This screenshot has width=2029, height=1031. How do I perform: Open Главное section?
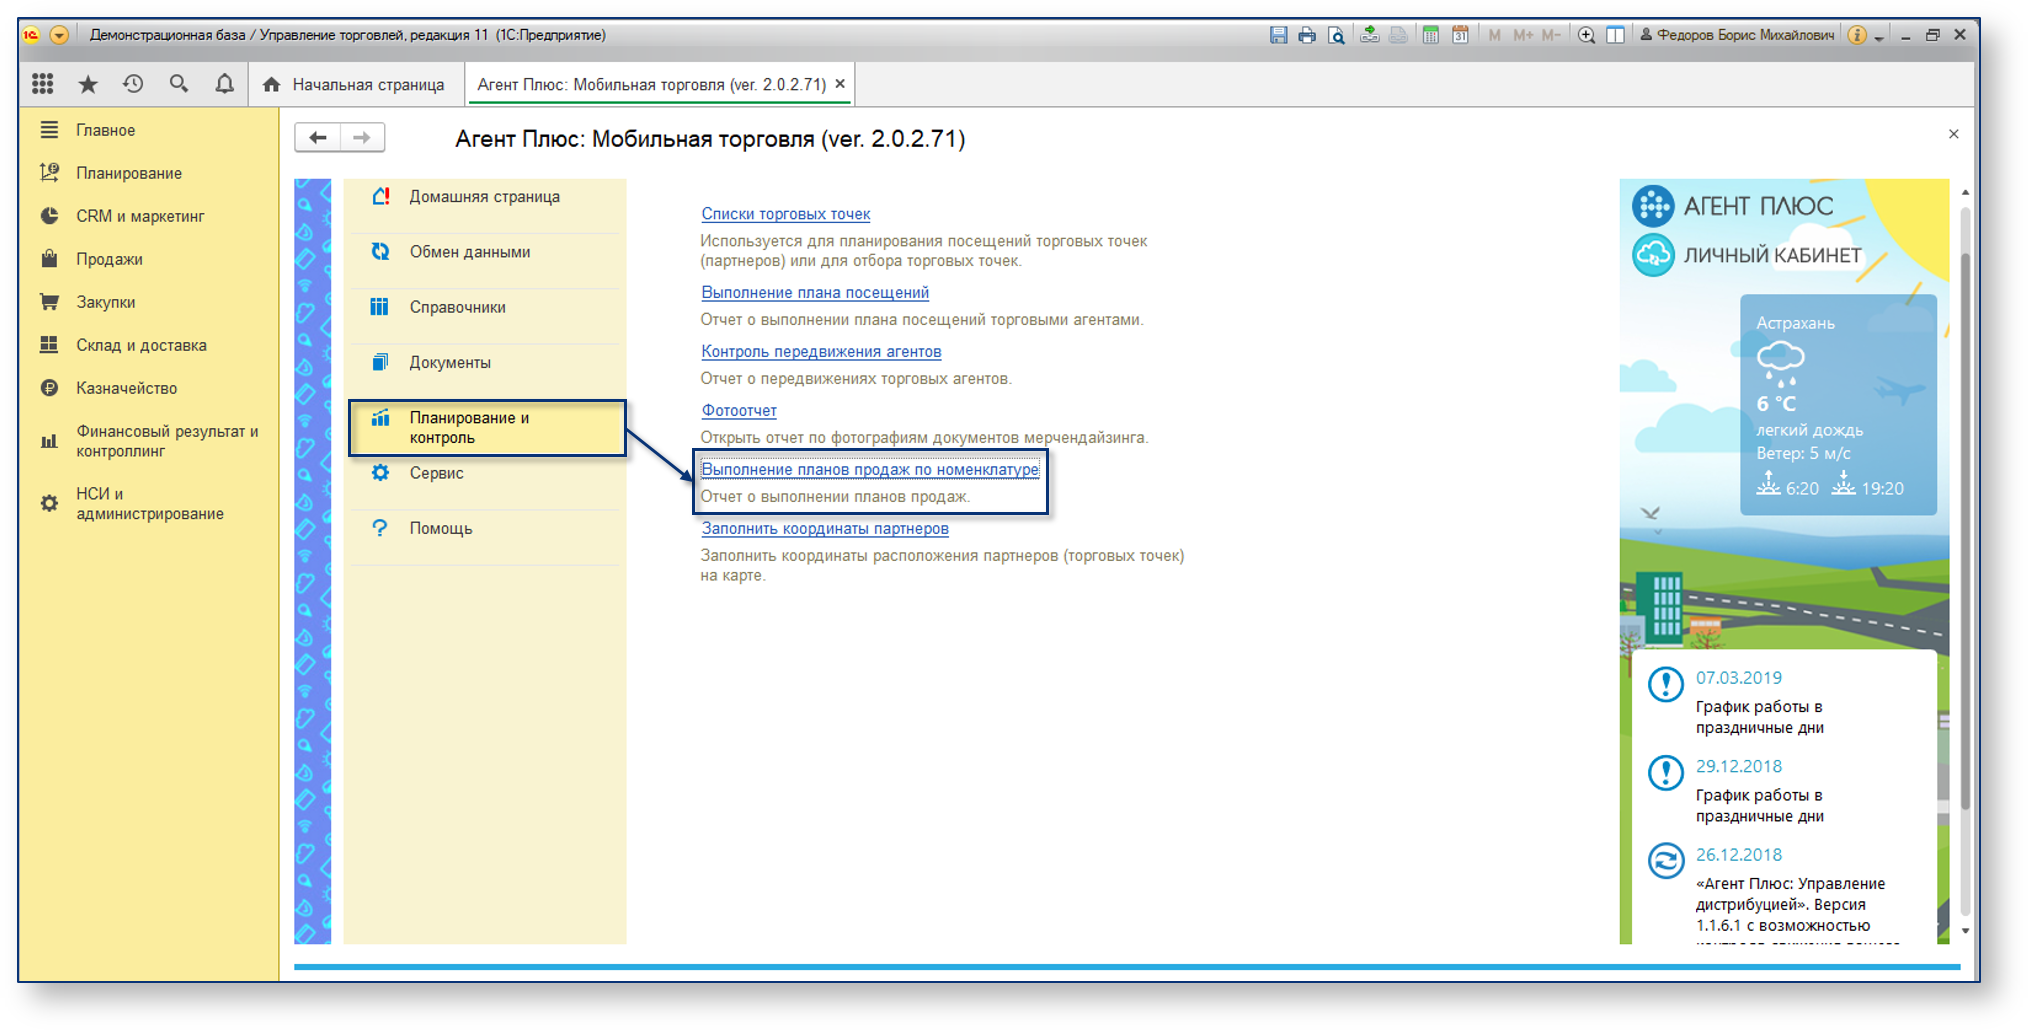(148, 130)
